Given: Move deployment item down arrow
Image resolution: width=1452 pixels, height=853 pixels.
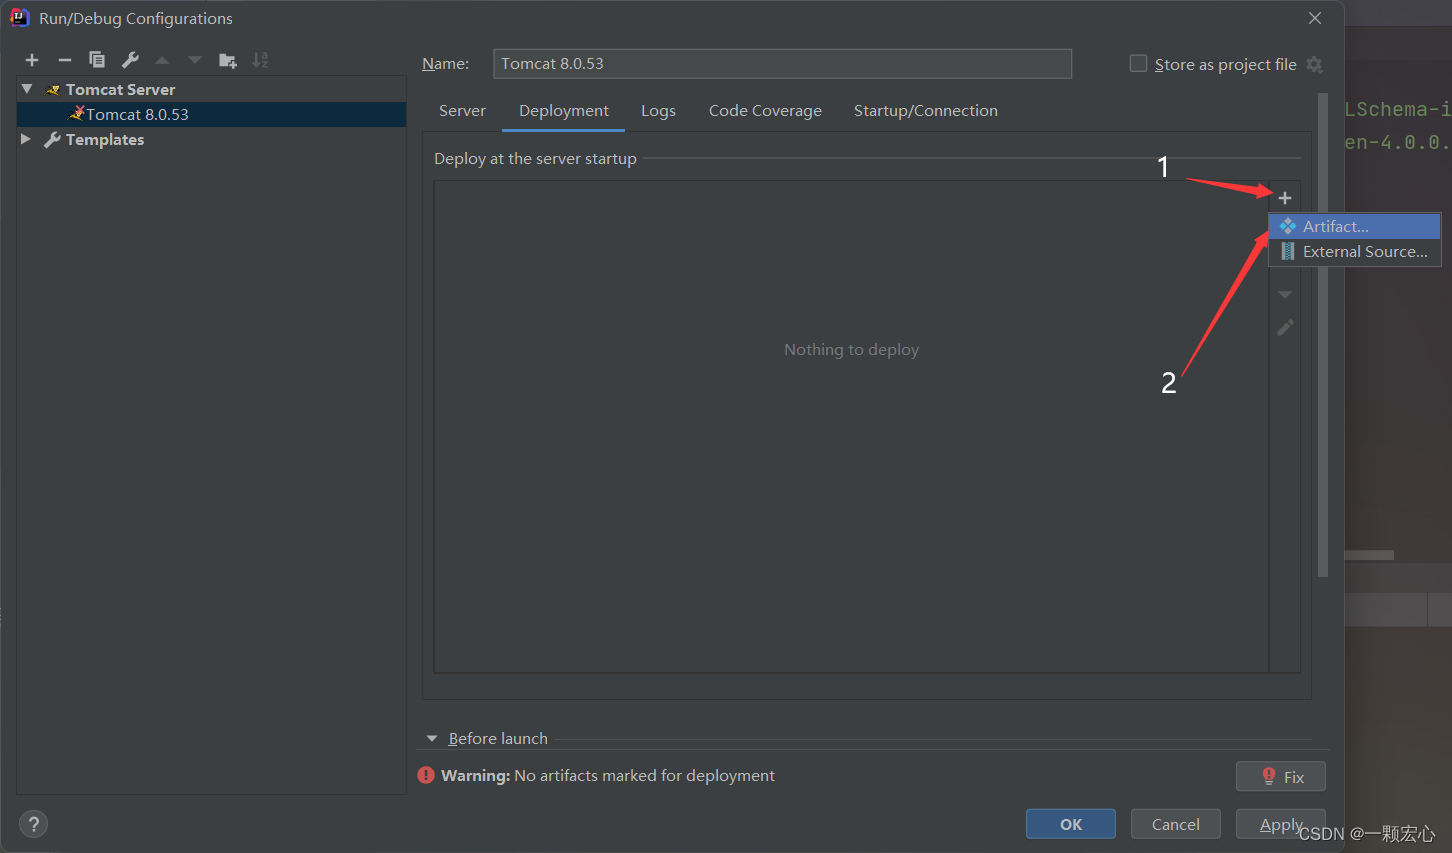Looking at the screenshot, I should pyautogui.click(x=1285, y=294).
